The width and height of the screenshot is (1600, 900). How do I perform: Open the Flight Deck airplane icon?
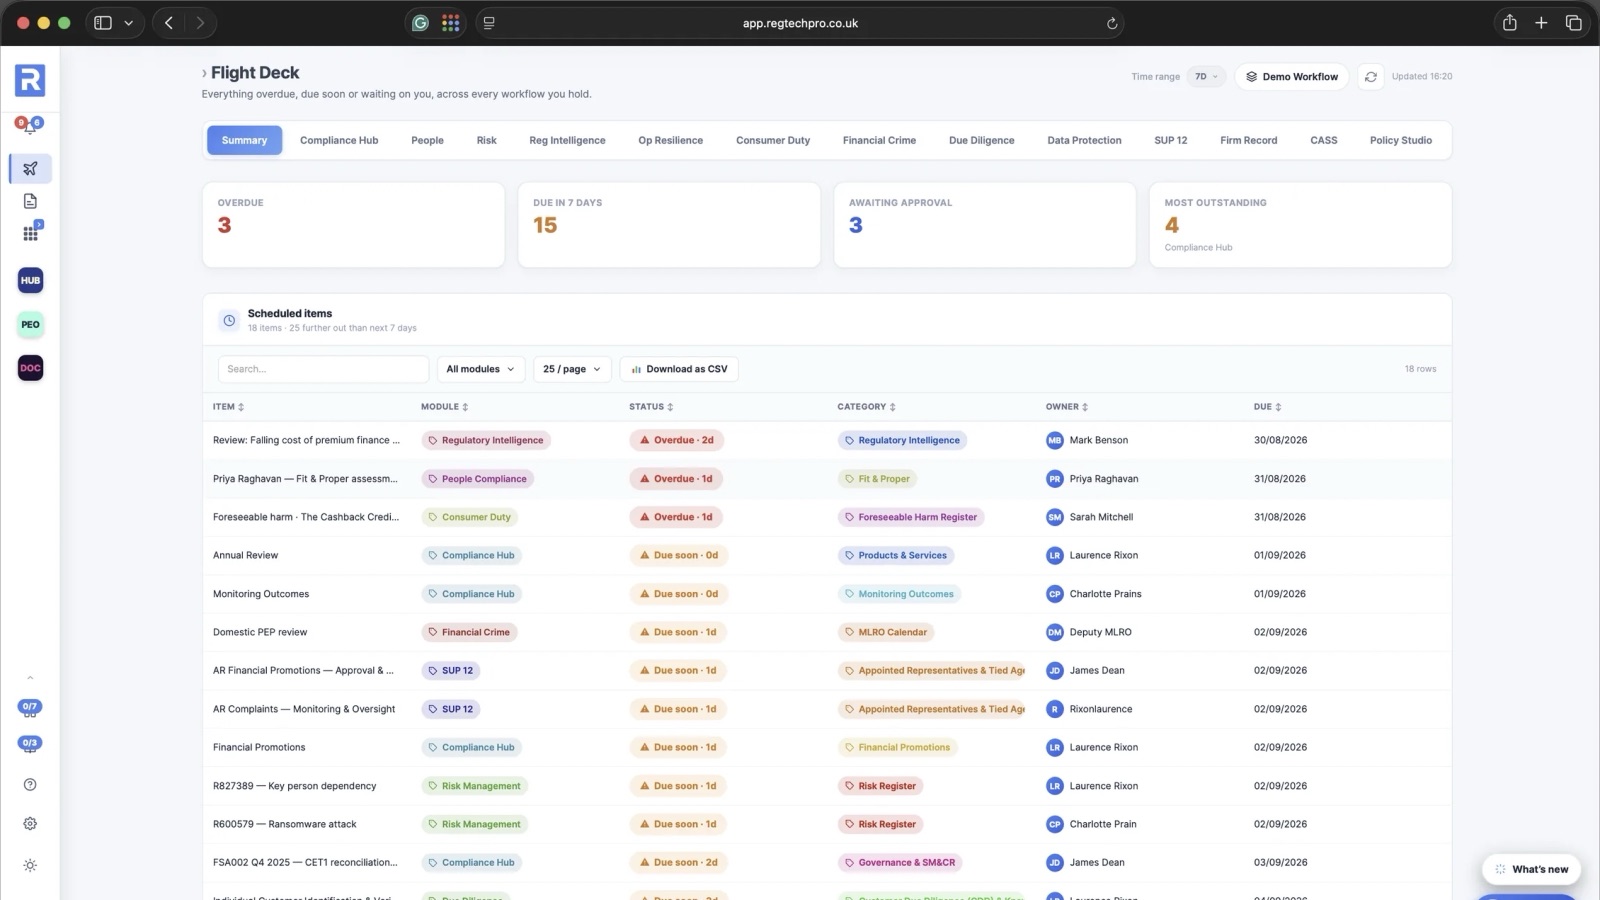[30, 168]
